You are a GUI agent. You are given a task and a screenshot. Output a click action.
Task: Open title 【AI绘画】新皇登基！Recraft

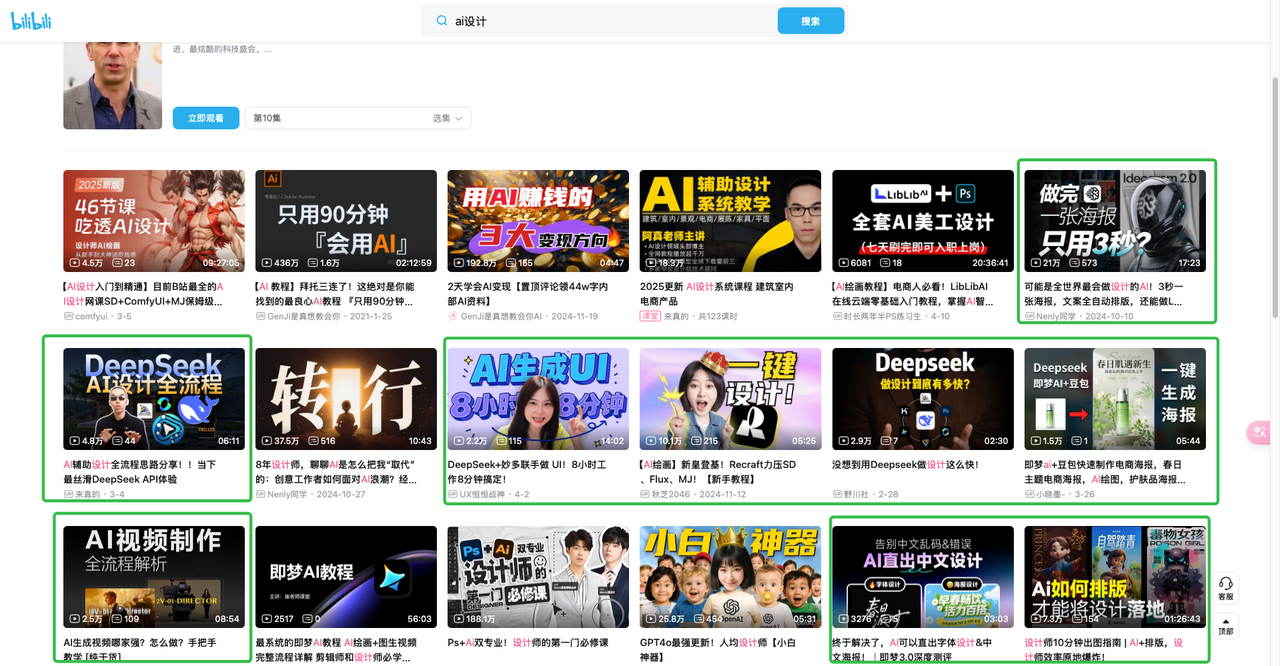[720, 471]
